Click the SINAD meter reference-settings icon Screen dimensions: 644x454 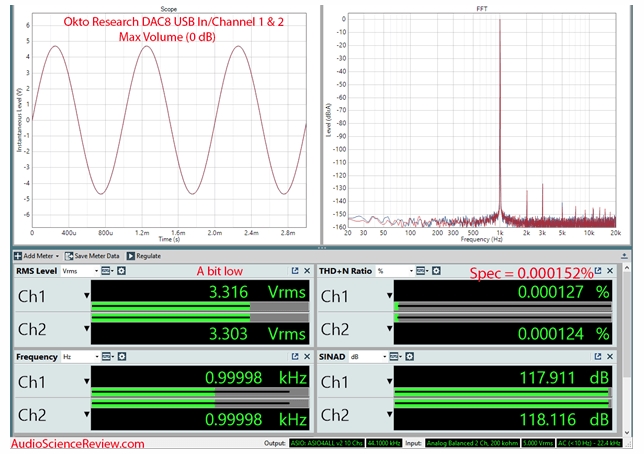click(395, 357)
